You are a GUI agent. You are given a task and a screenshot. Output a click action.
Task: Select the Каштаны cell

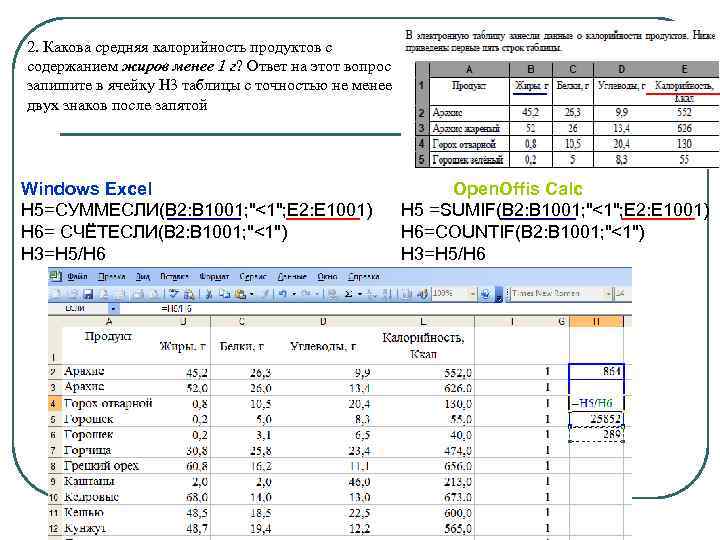click(109, 481)
